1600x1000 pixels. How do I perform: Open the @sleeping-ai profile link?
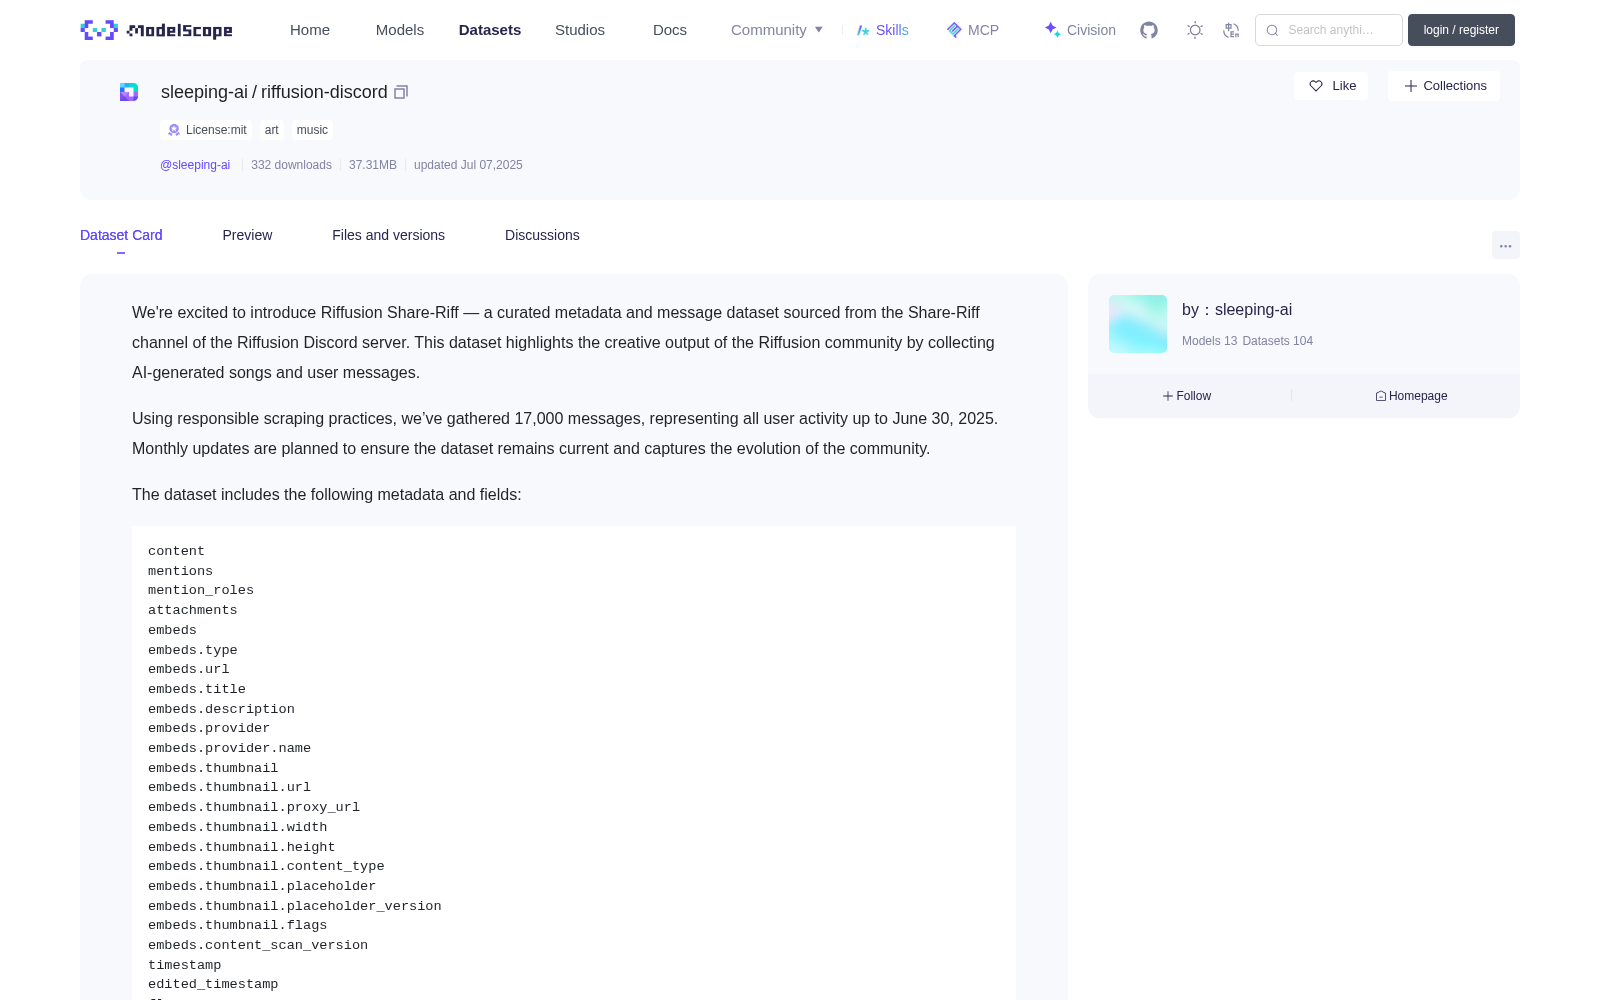pos(195,165)
